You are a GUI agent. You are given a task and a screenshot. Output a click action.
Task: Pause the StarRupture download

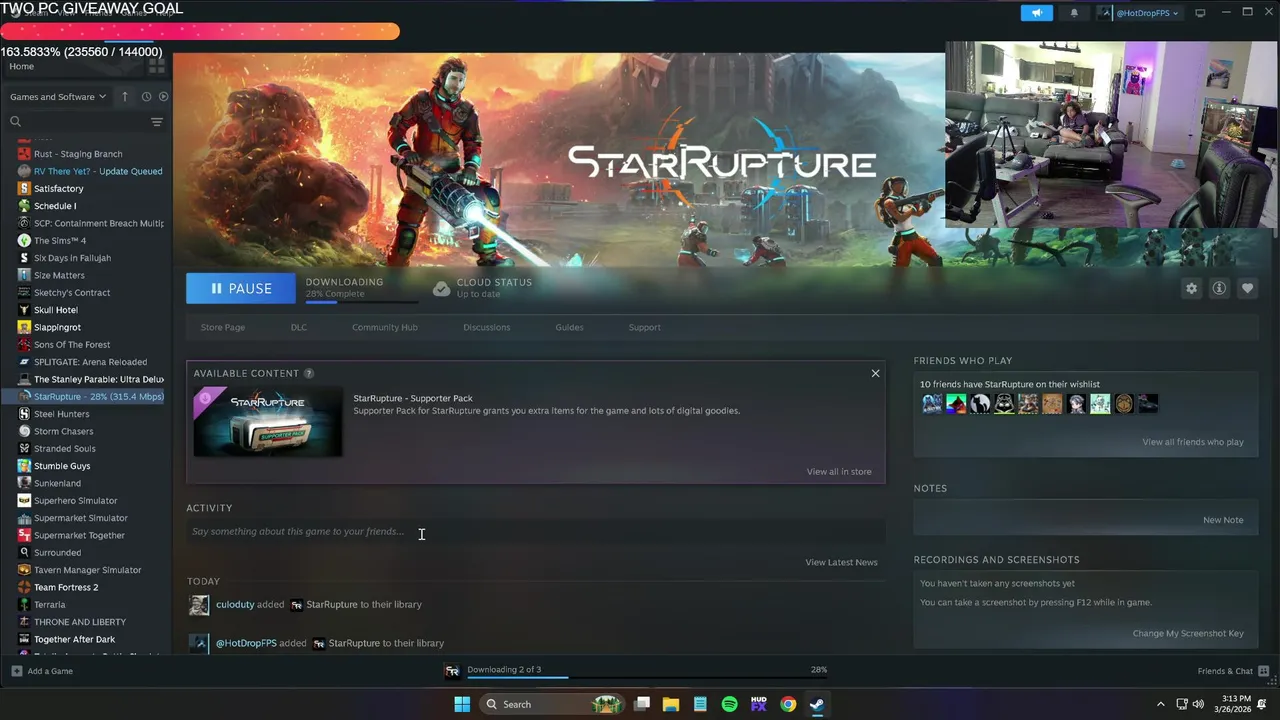(241, 288)
